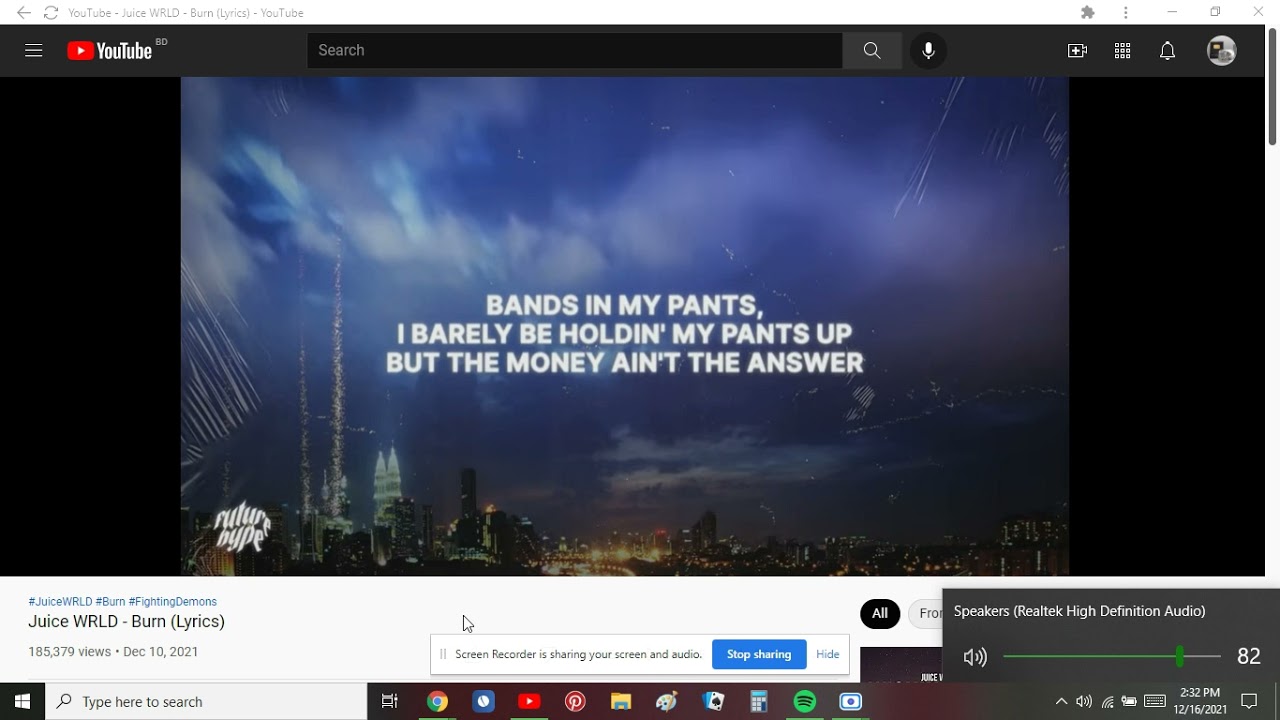Open the #JuiceWRLD hashtag link

[60, 602]
